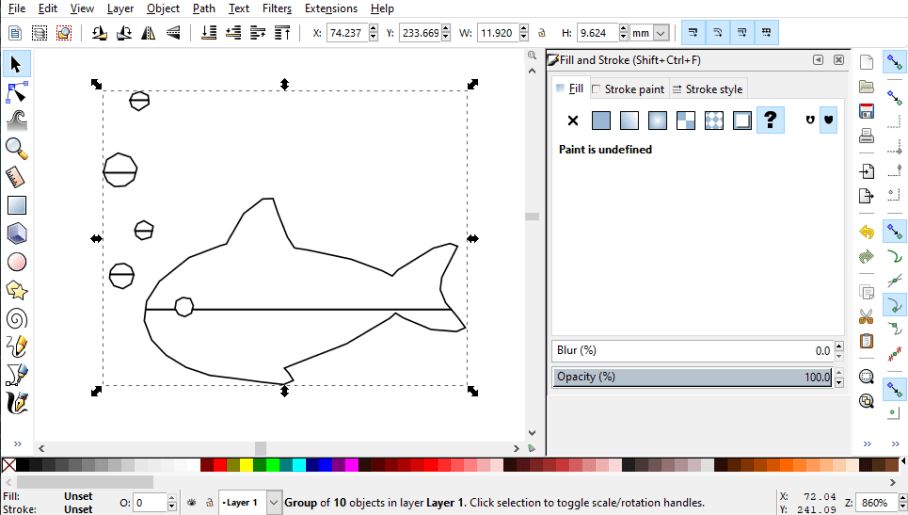Select the Node editing tool
Screen dimensions: 908x515
click(x=17, y=93)
